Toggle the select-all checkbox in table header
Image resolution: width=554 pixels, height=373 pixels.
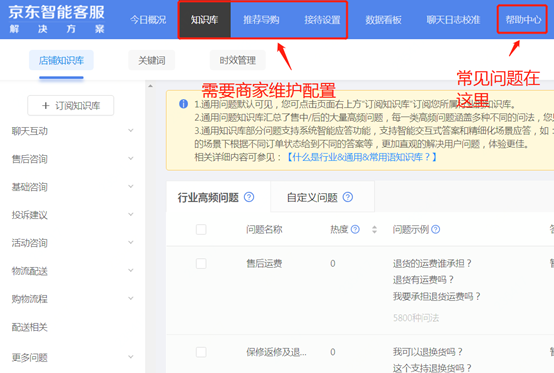[x=201, y=230]
